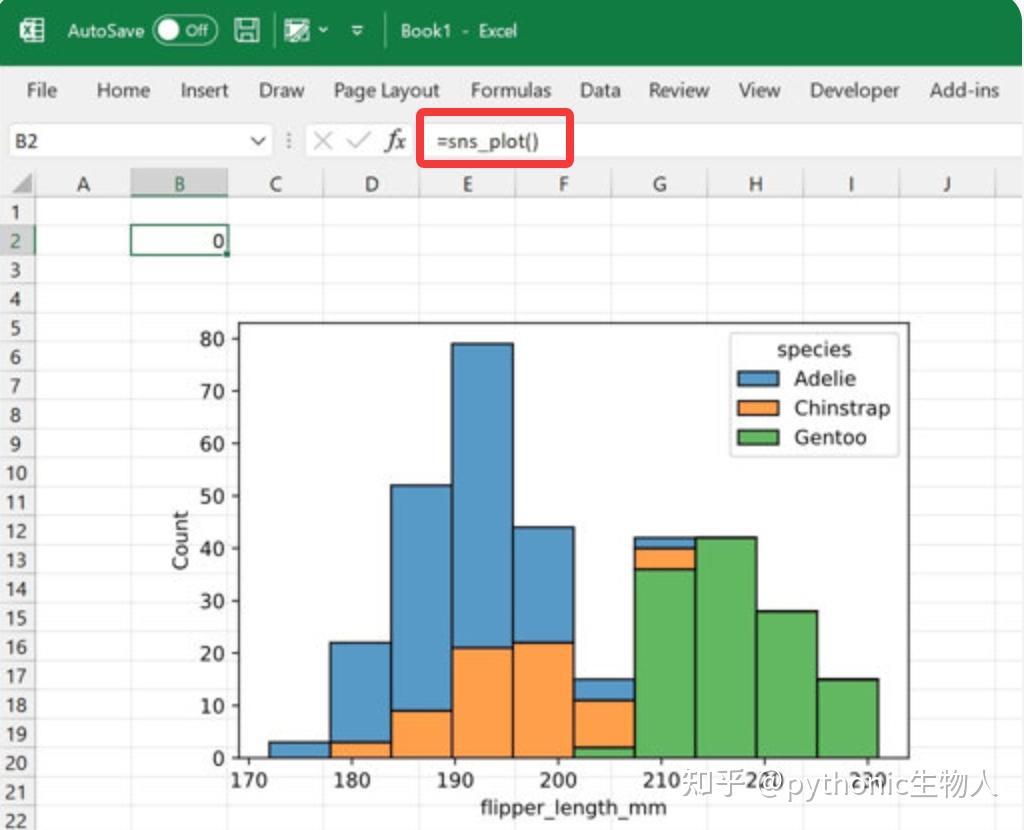This screenshot has width=1024, height=830.
Task: Click the Excel application icon
Action: [31, 30]
